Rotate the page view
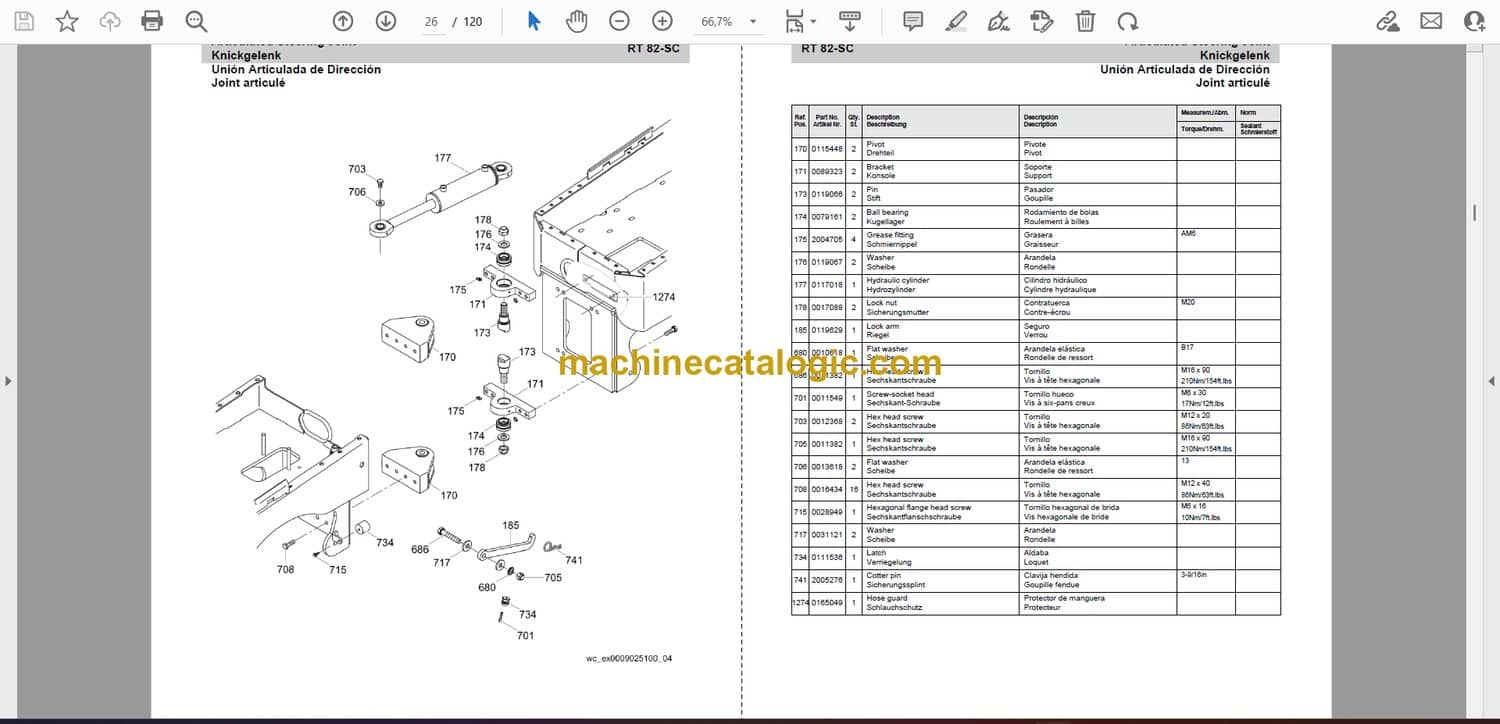 coord(1128,21)
